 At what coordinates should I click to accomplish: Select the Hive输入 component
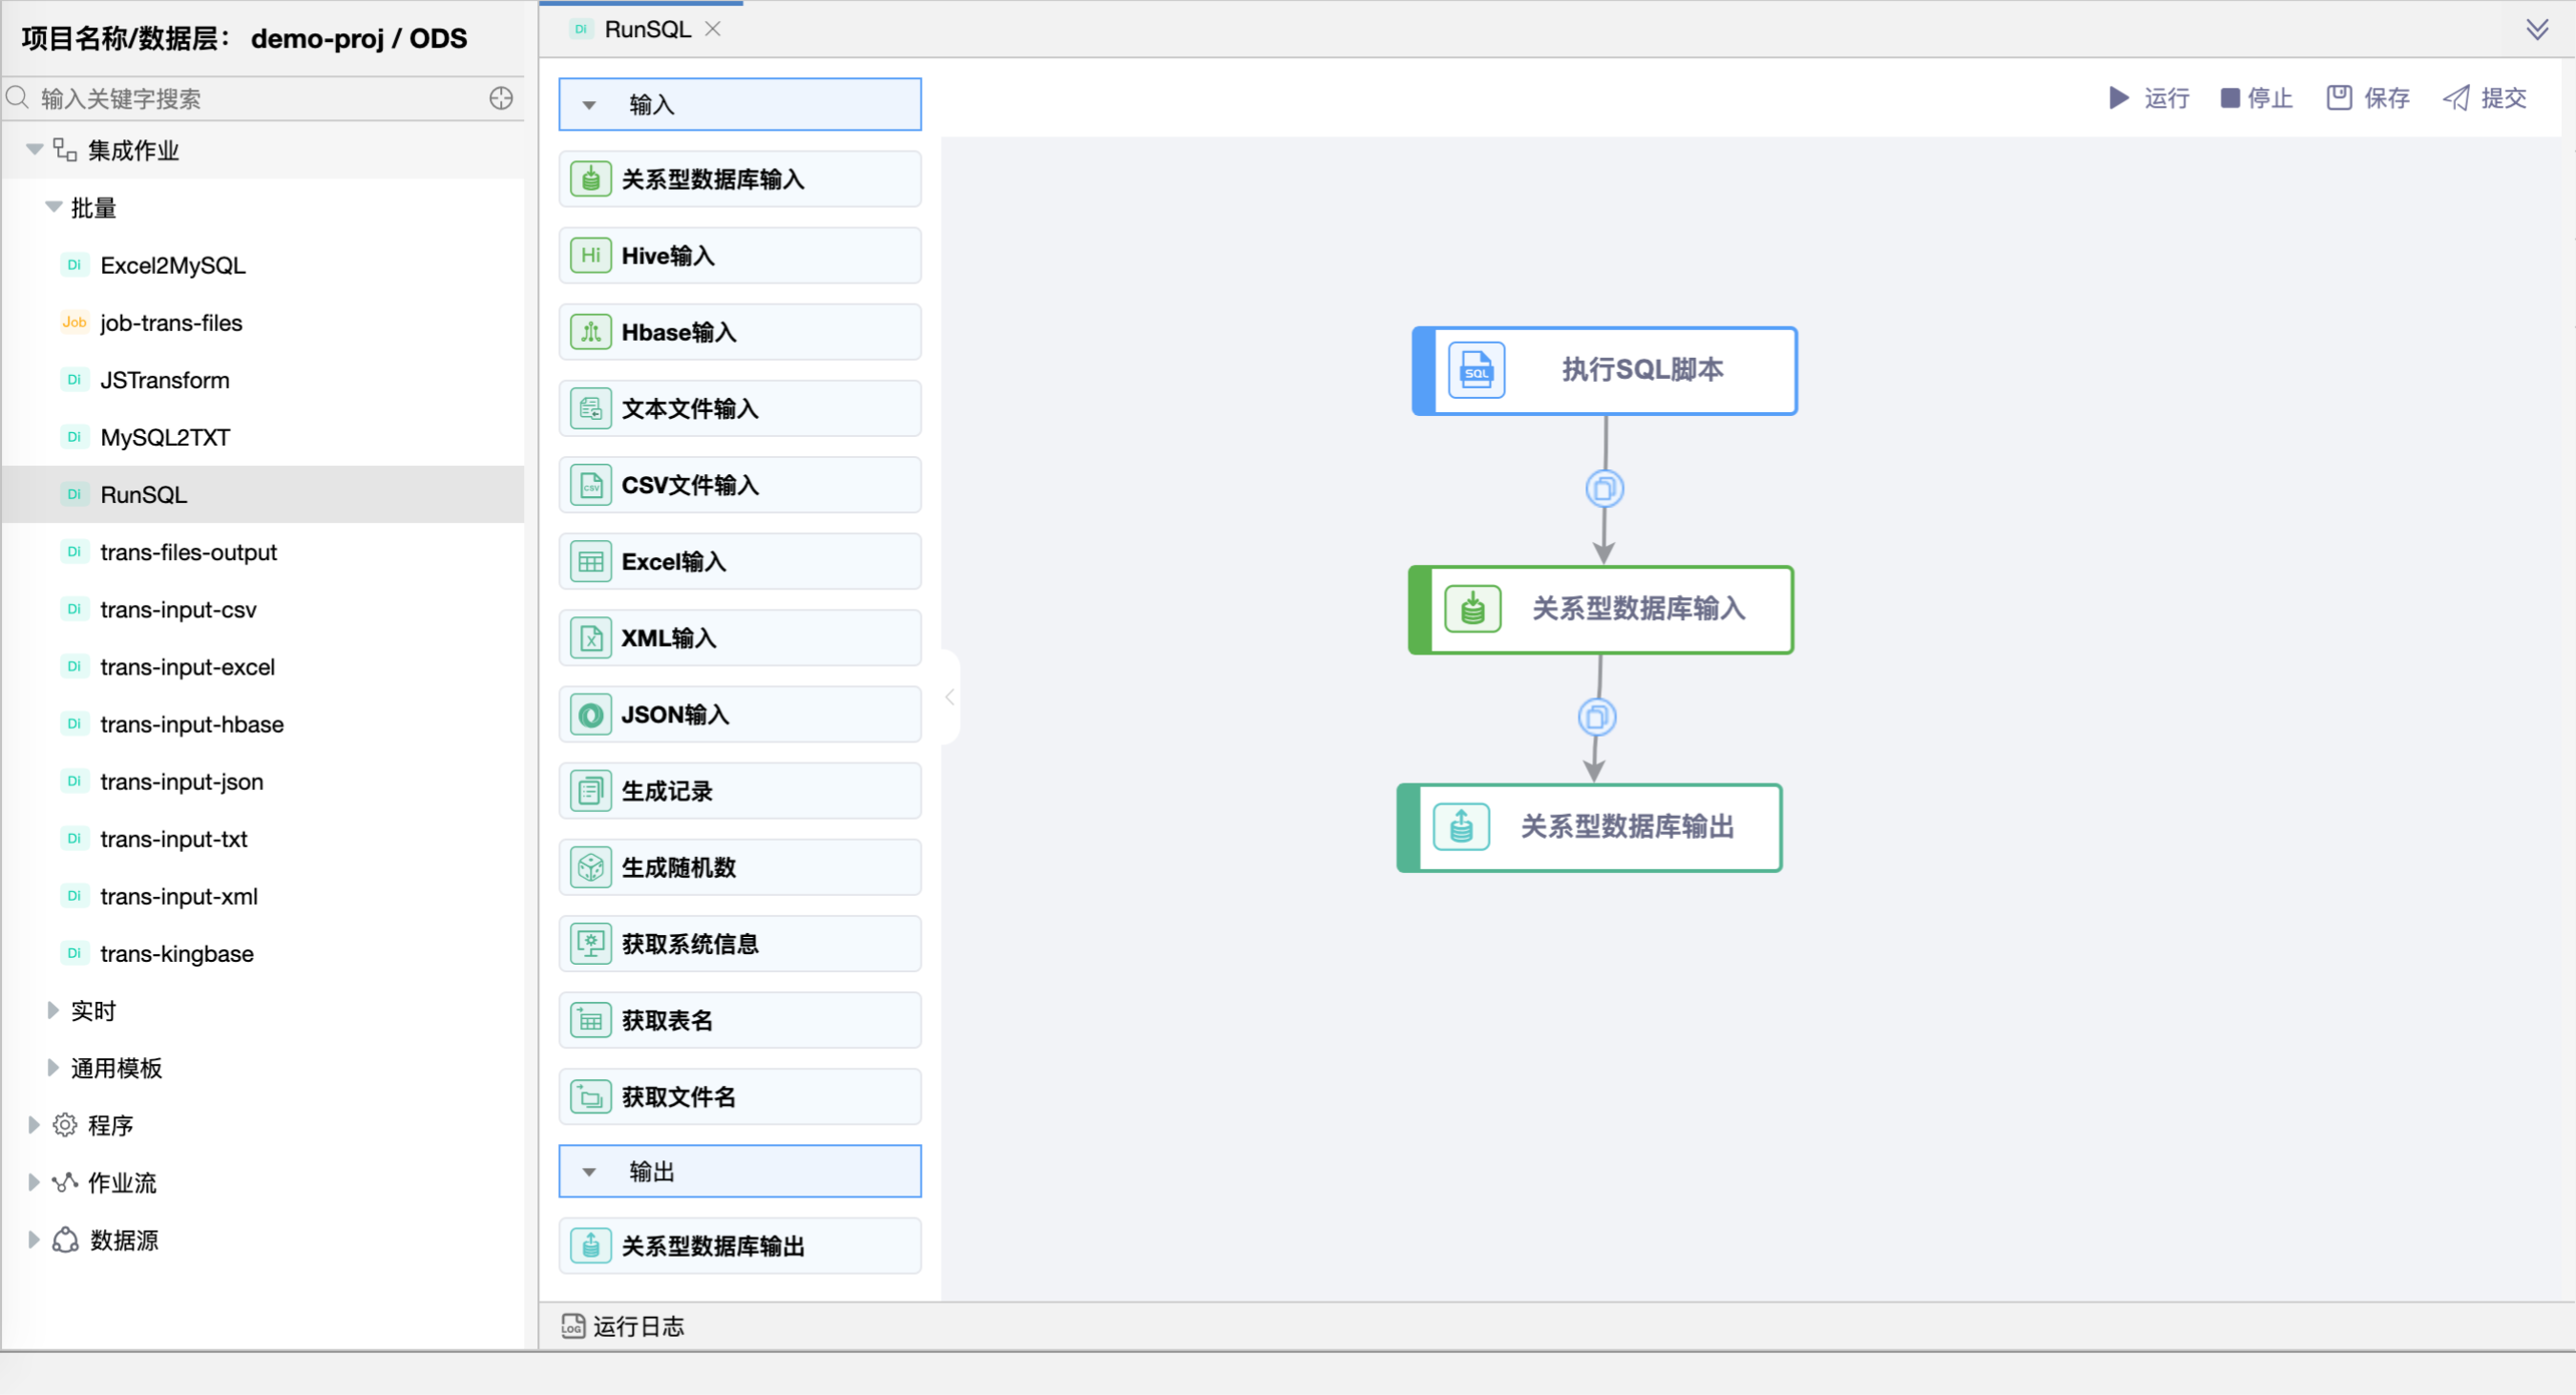(x=739, y=255)
